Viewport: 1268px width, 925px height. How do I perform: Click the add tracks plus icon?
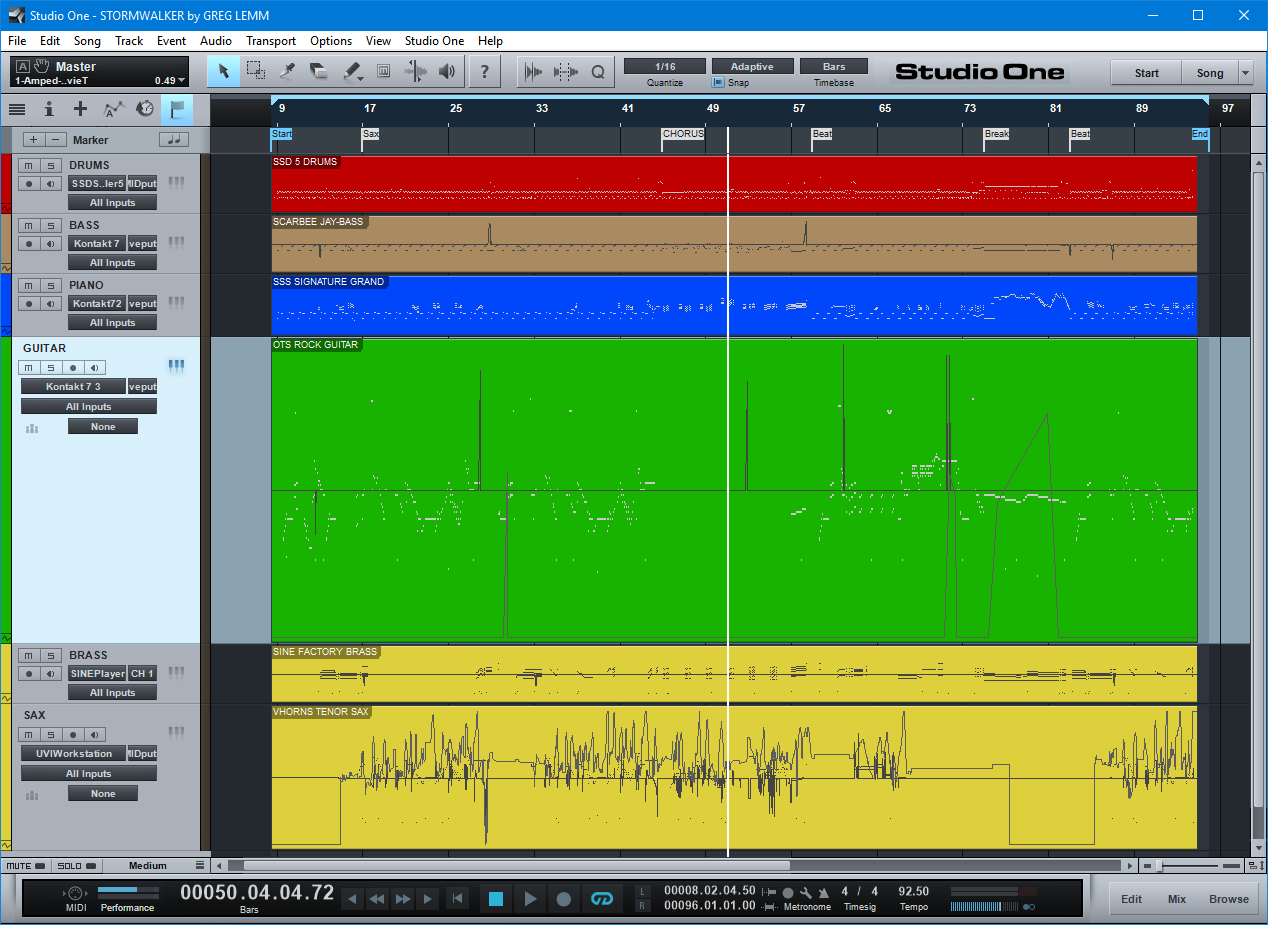point(81,109)
